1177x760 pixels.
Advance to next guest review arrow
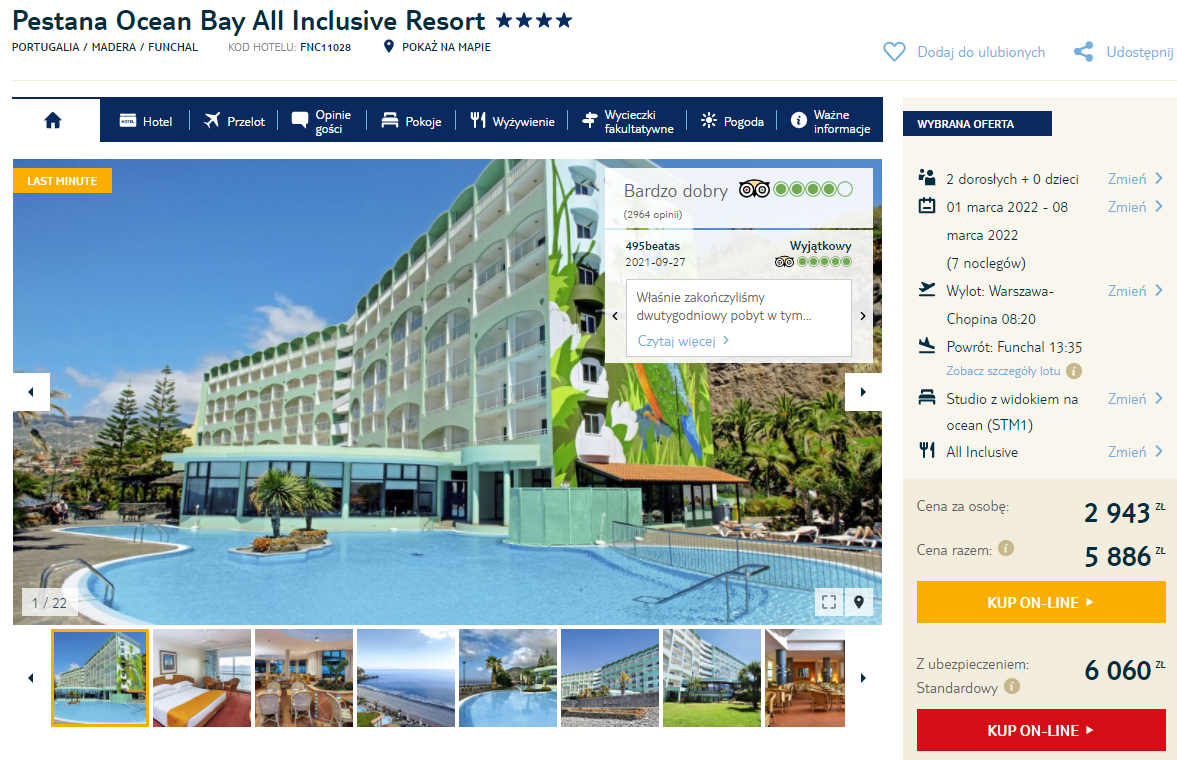pos(862,316)
